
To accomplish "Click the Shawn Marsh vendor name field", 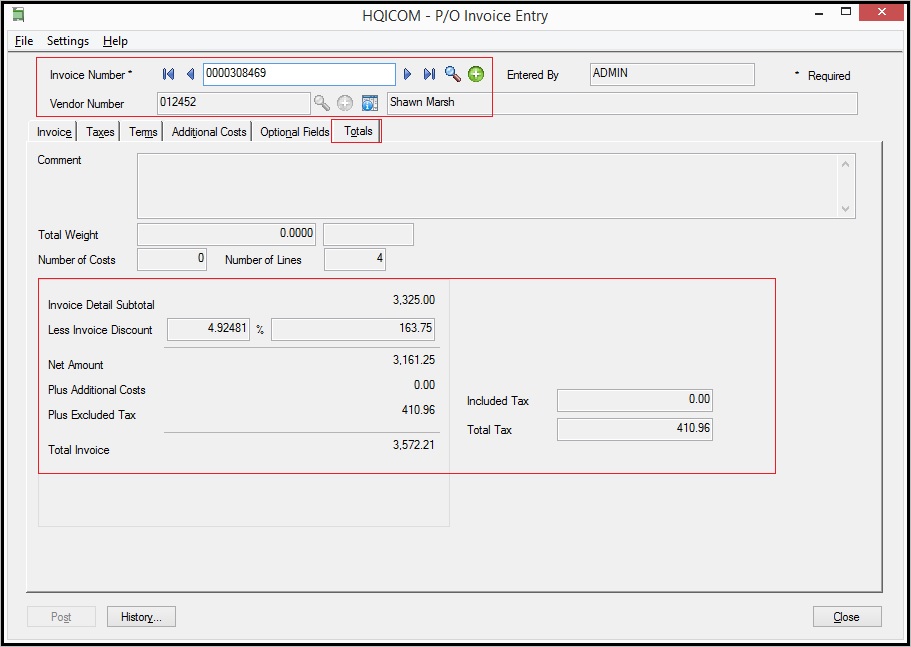I will click(x=622, y=103).
